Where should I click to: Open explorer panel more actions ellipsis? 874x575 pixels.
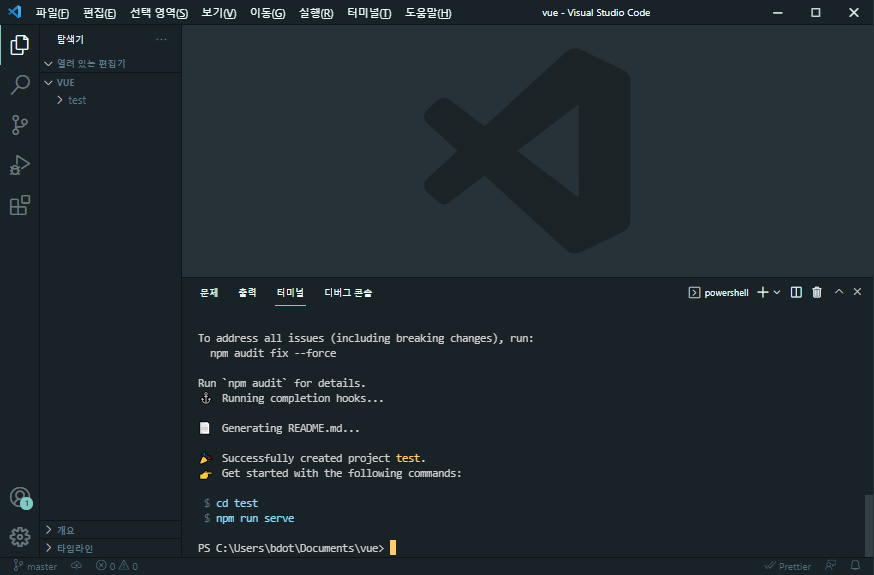click(x=161, y=40)
